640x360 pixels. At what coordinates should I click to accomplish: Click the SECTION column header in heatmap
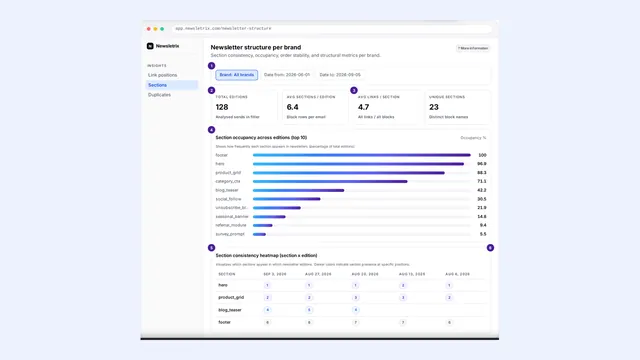coord(227,274)
